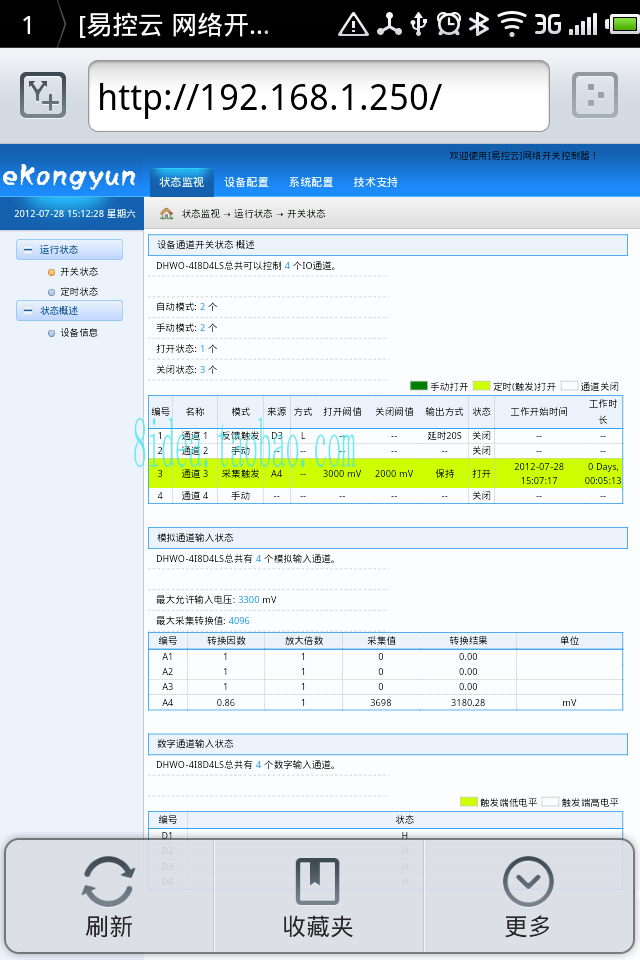Click the green 手动打开 legend swatch
This screenshot has height=960, width=640.
click(418, 386)
